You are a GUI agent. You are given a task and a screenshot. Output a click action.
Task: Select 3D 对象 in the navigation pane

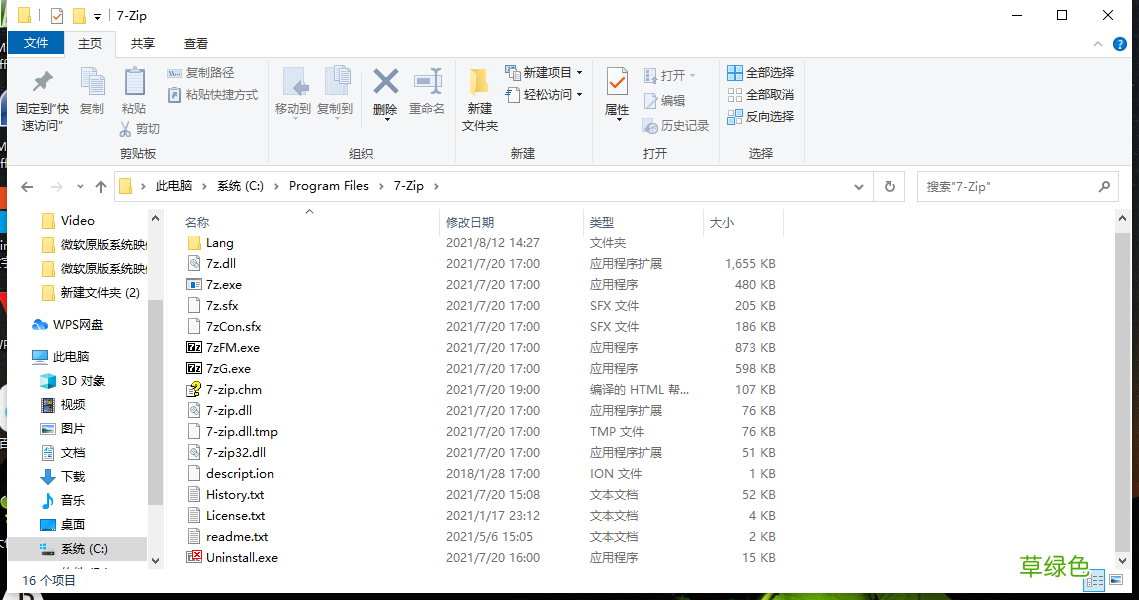(83, 381)
